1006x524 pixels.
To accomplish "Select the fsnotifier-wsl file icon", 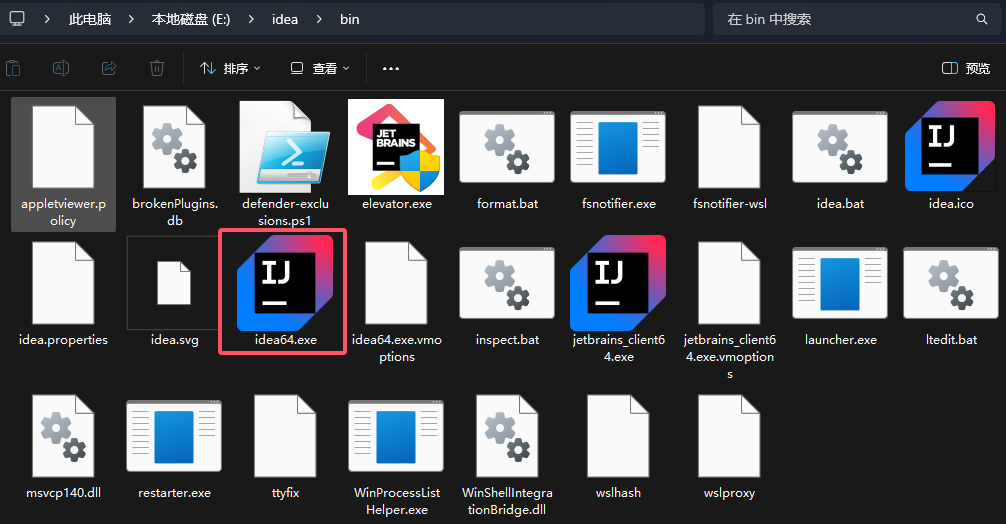I will [729, 147].
